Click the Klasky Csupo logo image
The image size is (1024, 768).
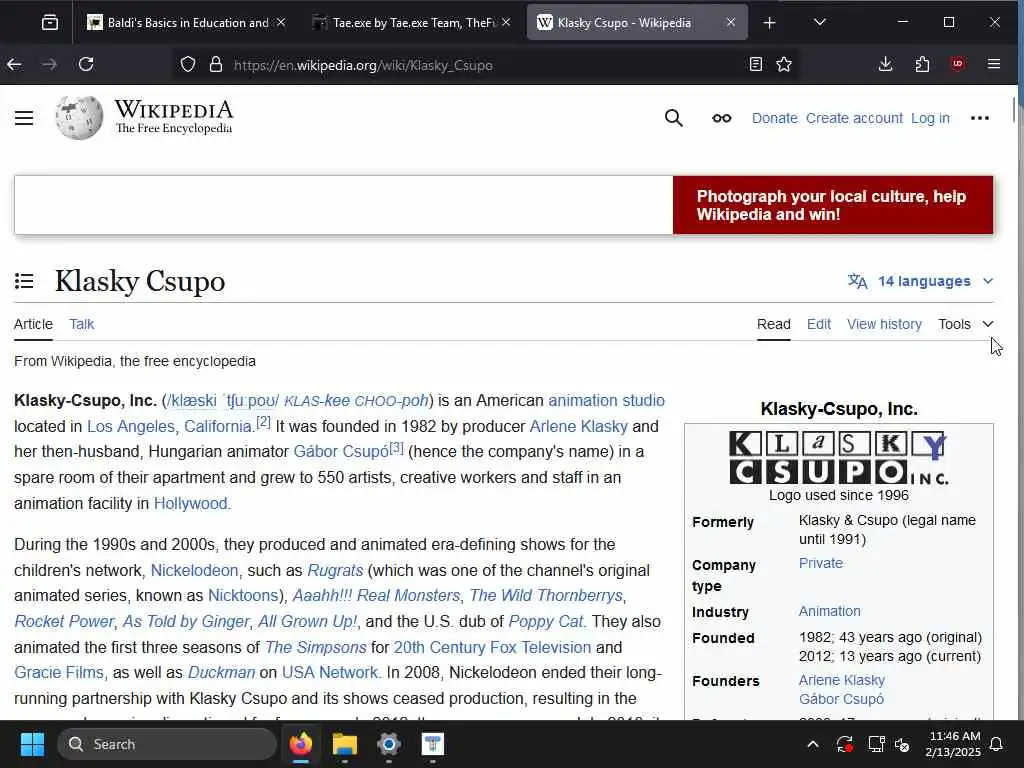(839, 457)
